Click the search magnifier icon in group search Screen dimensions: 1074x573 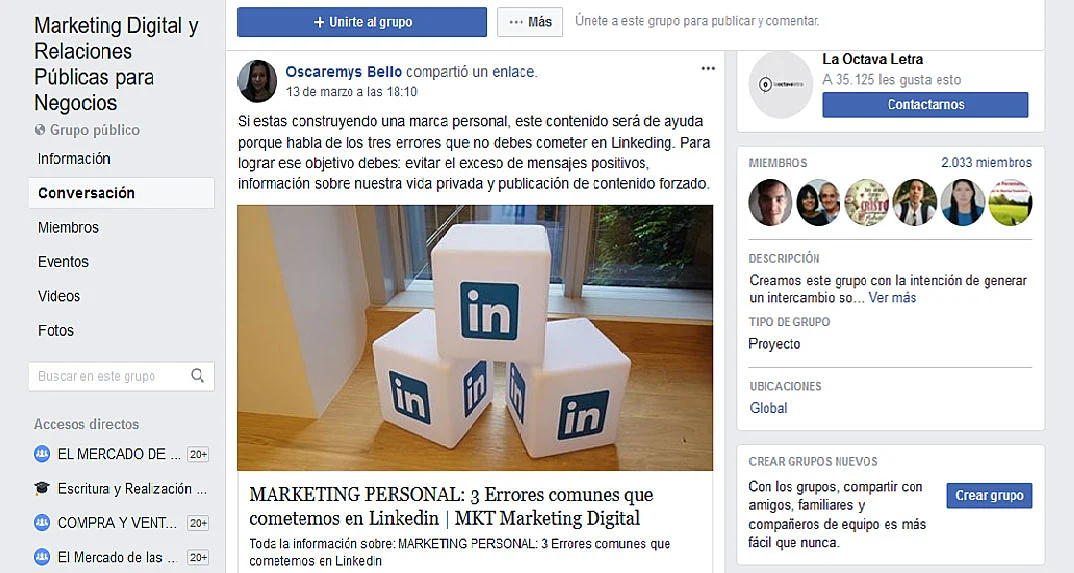point(197,375)
